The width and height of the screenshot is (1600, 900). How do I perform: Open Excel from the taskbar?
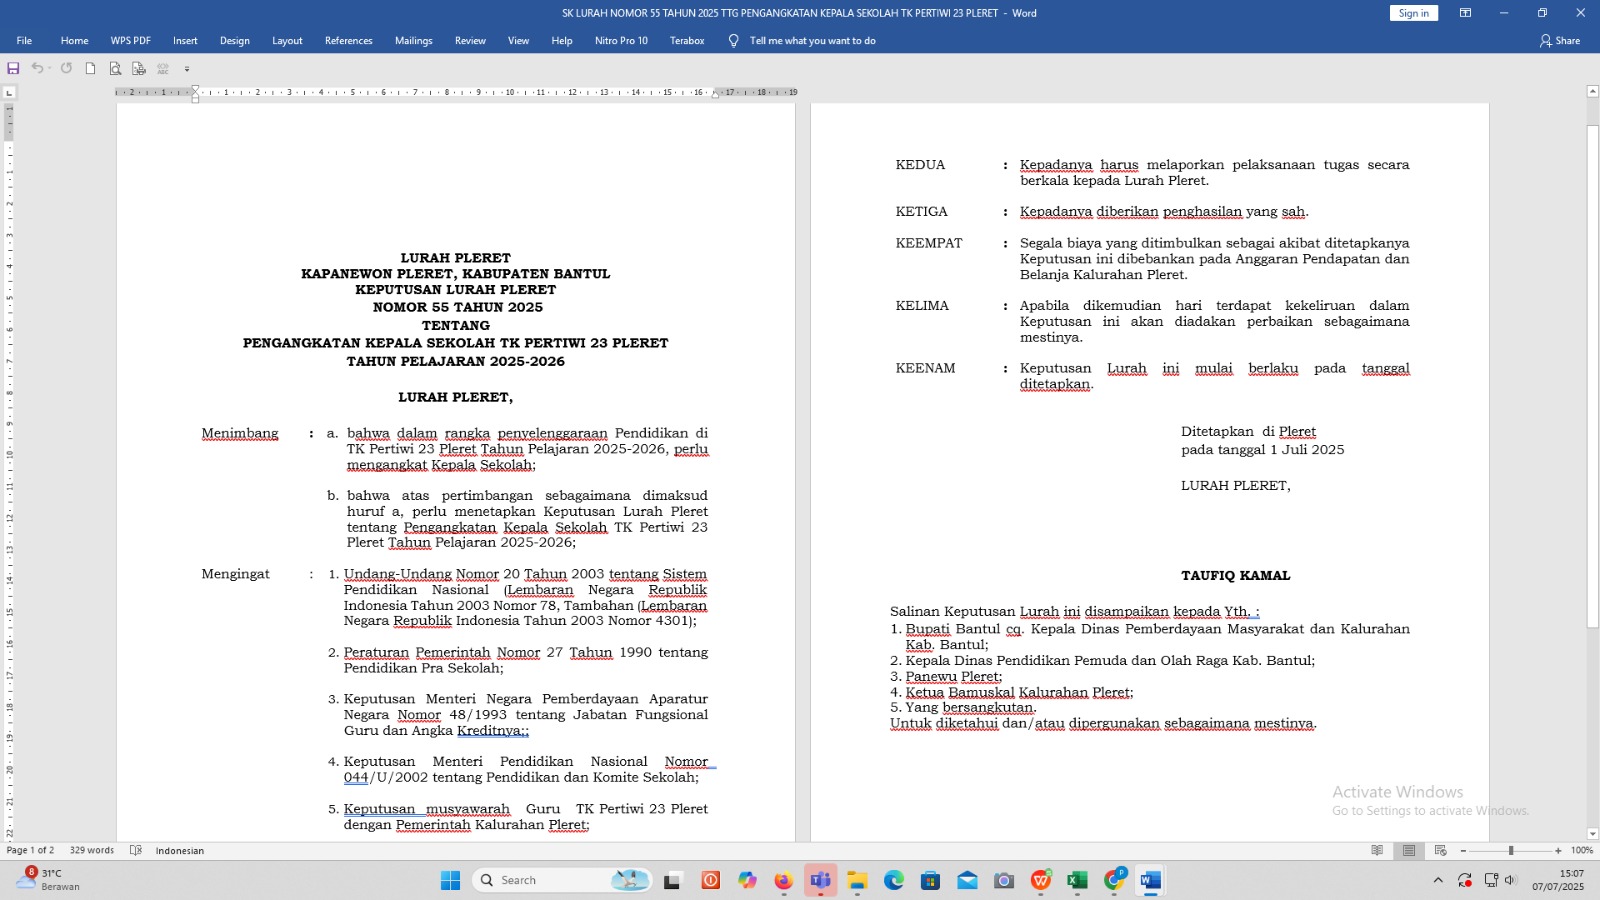(1077, 880)
